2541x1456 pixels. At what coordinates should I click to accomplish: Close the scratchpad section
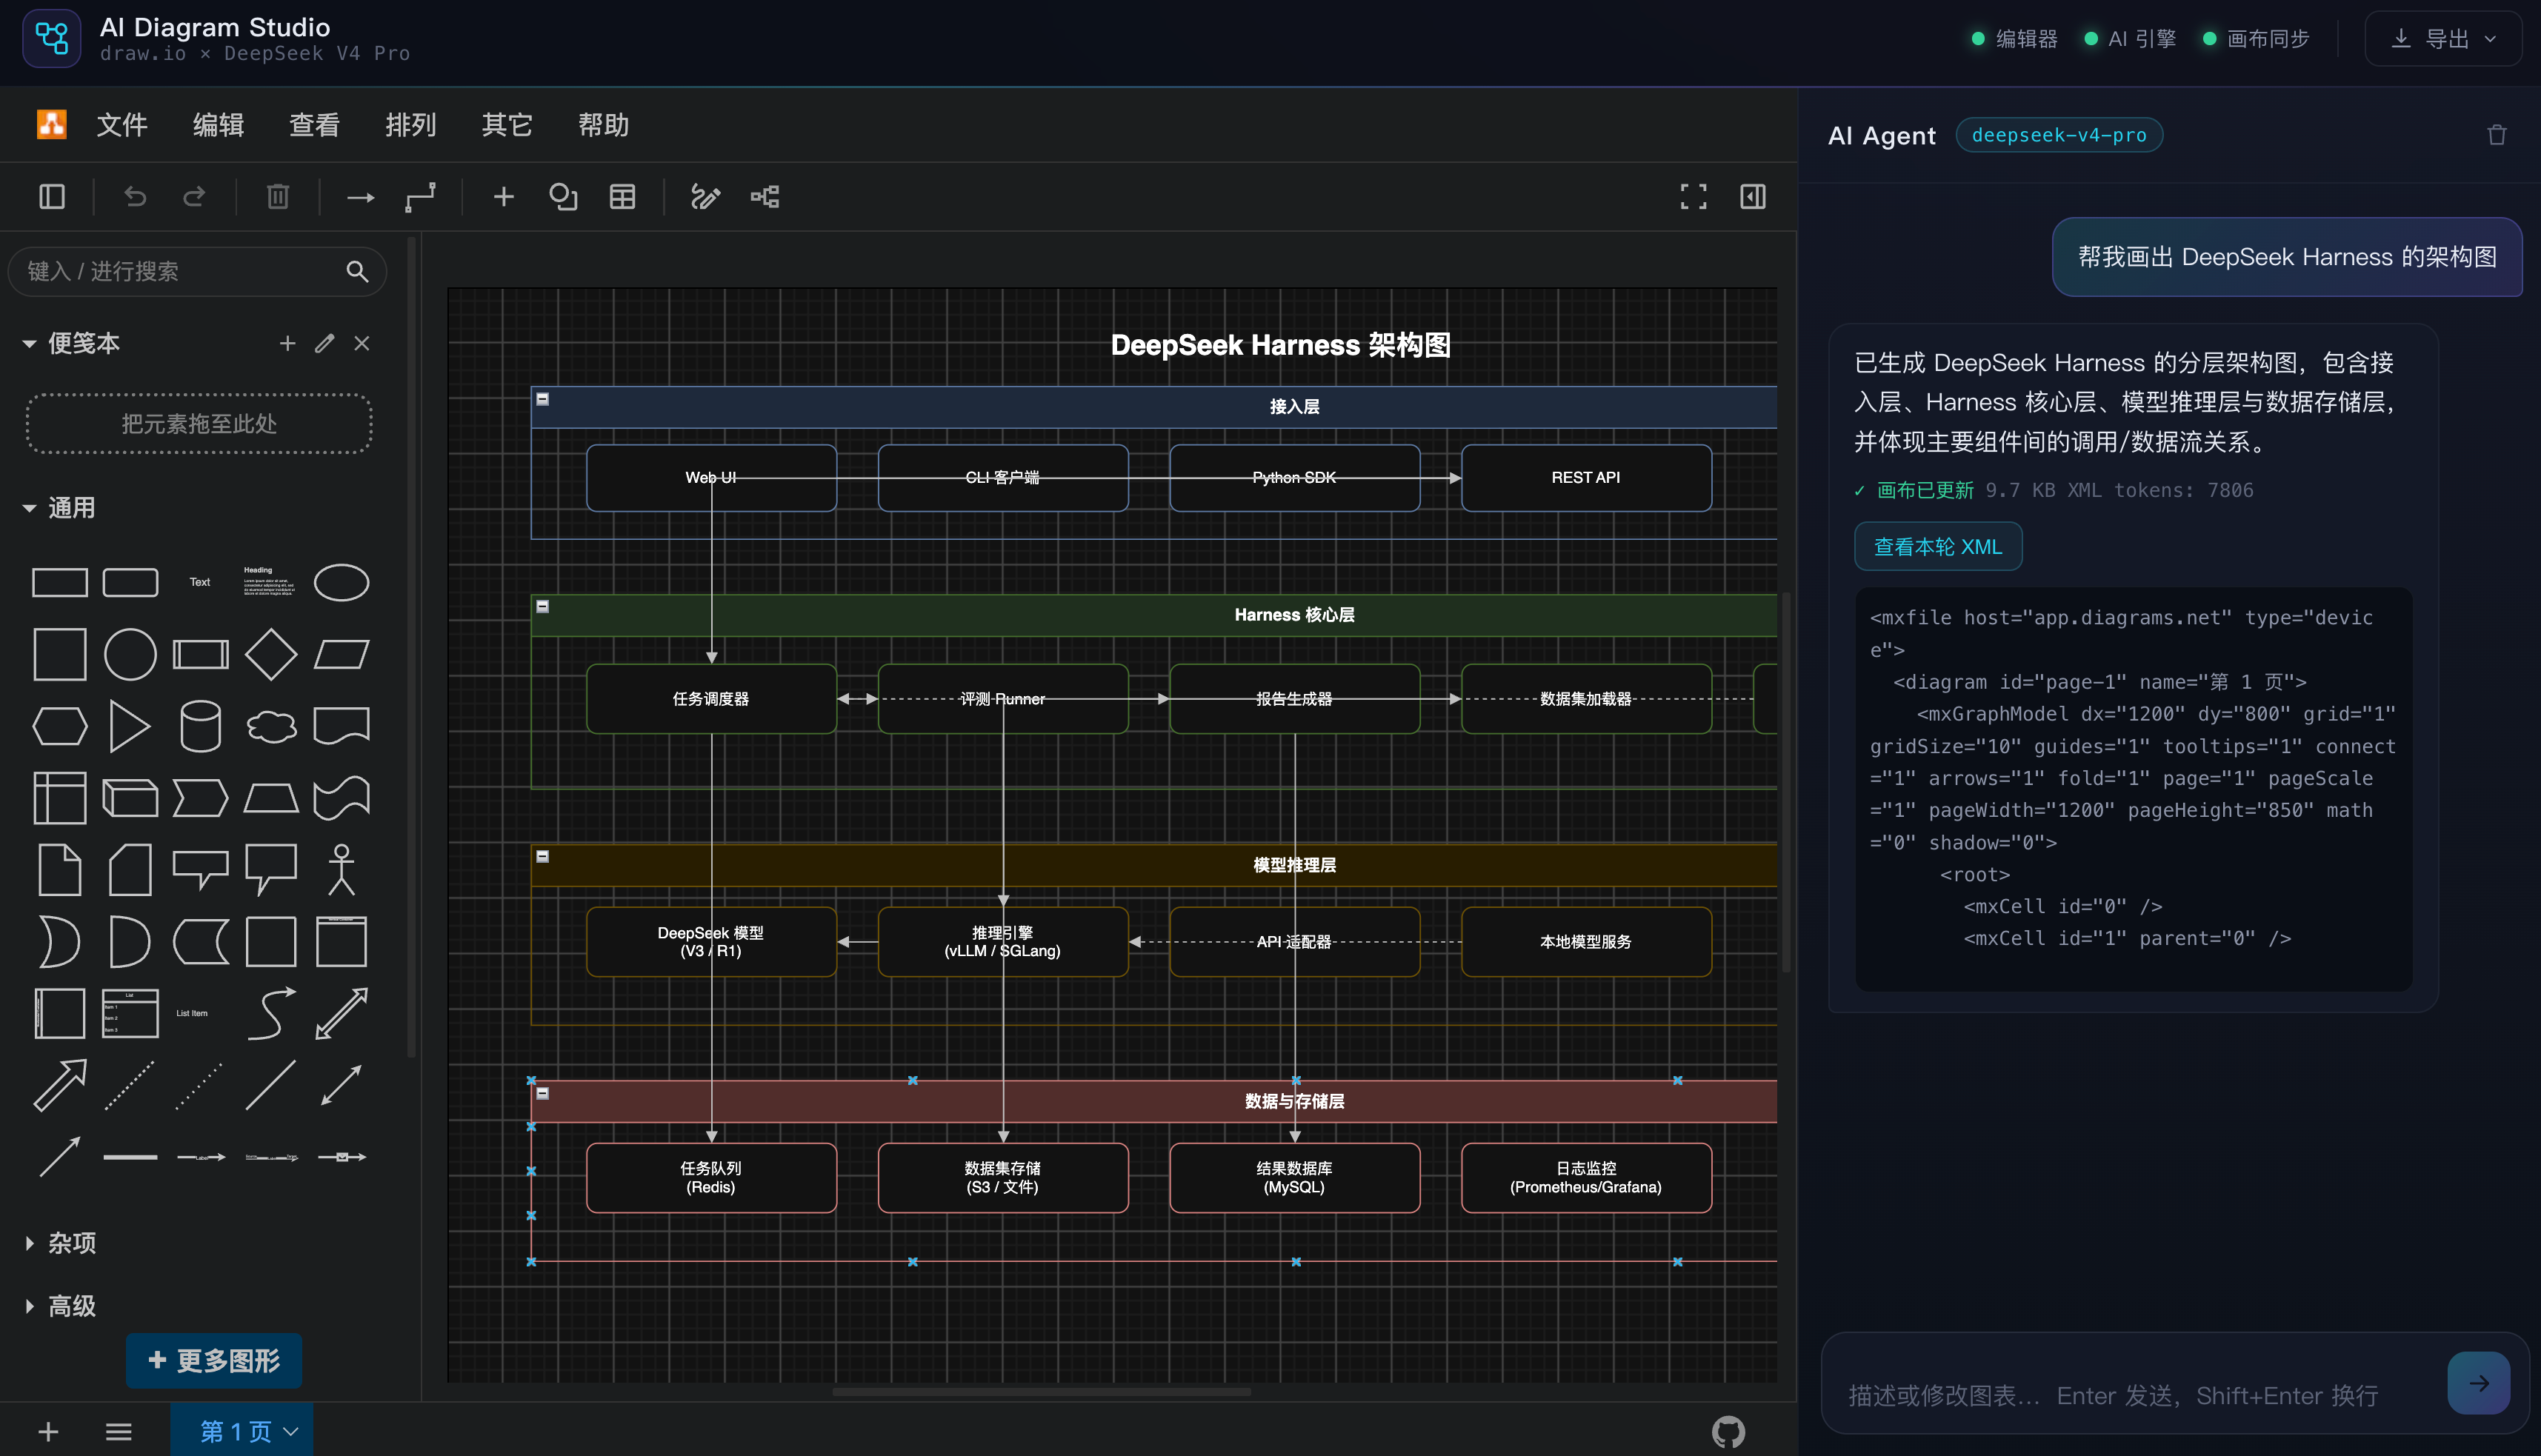362,344
